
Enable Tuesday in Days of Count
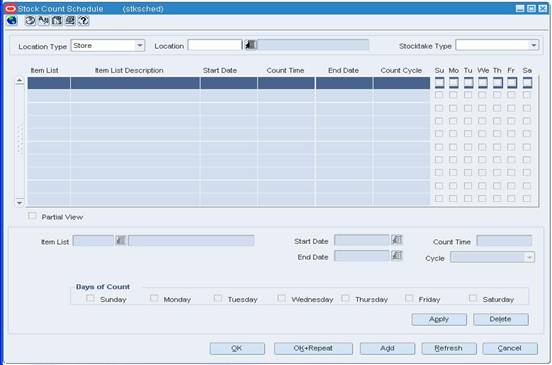click(218, 298)
